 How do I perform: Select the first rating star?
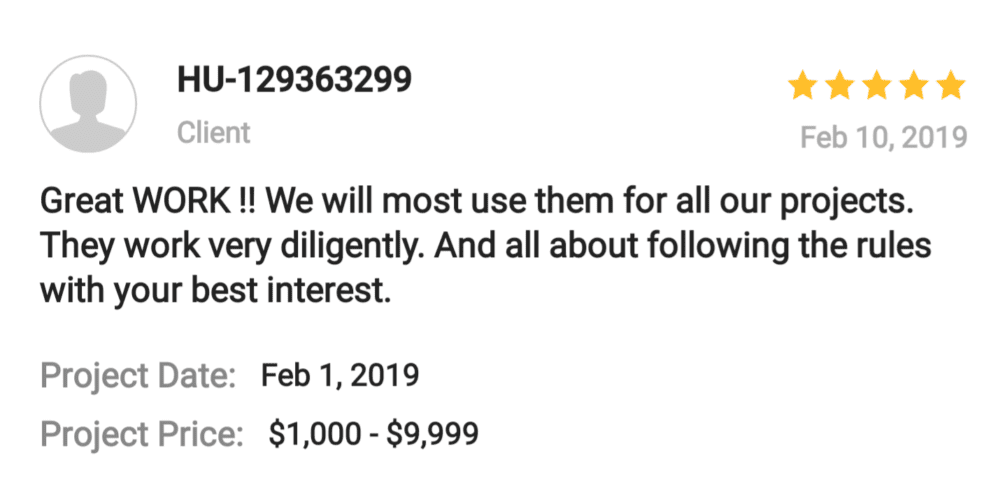coord(803,86)
